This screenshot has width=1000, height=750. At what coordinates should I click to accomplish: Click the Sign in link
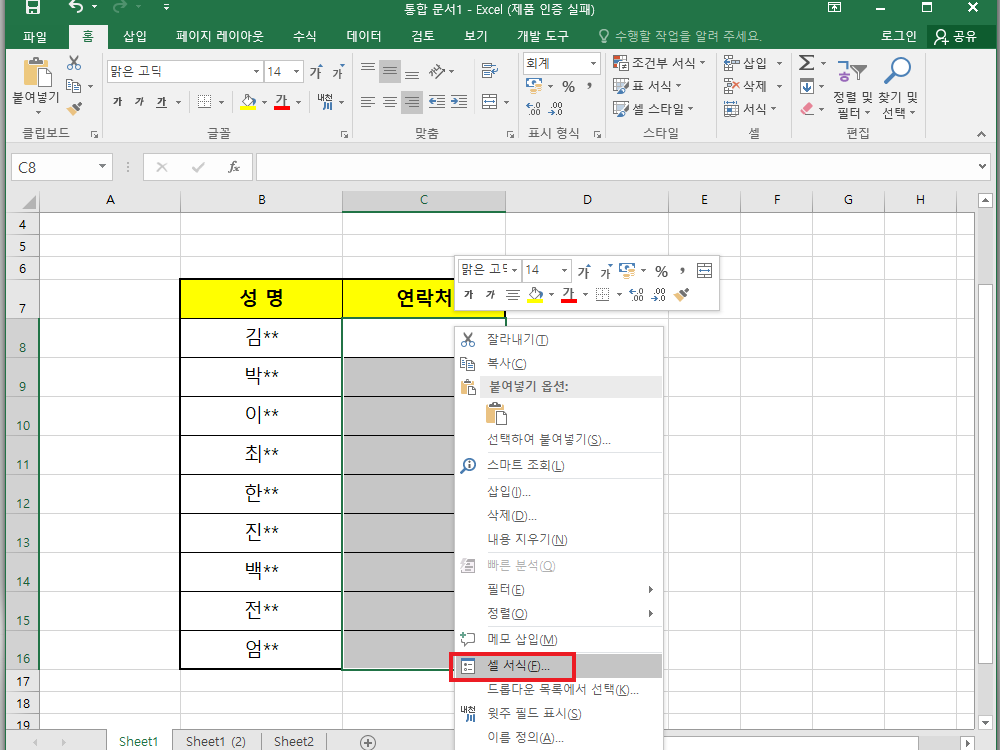898,36
